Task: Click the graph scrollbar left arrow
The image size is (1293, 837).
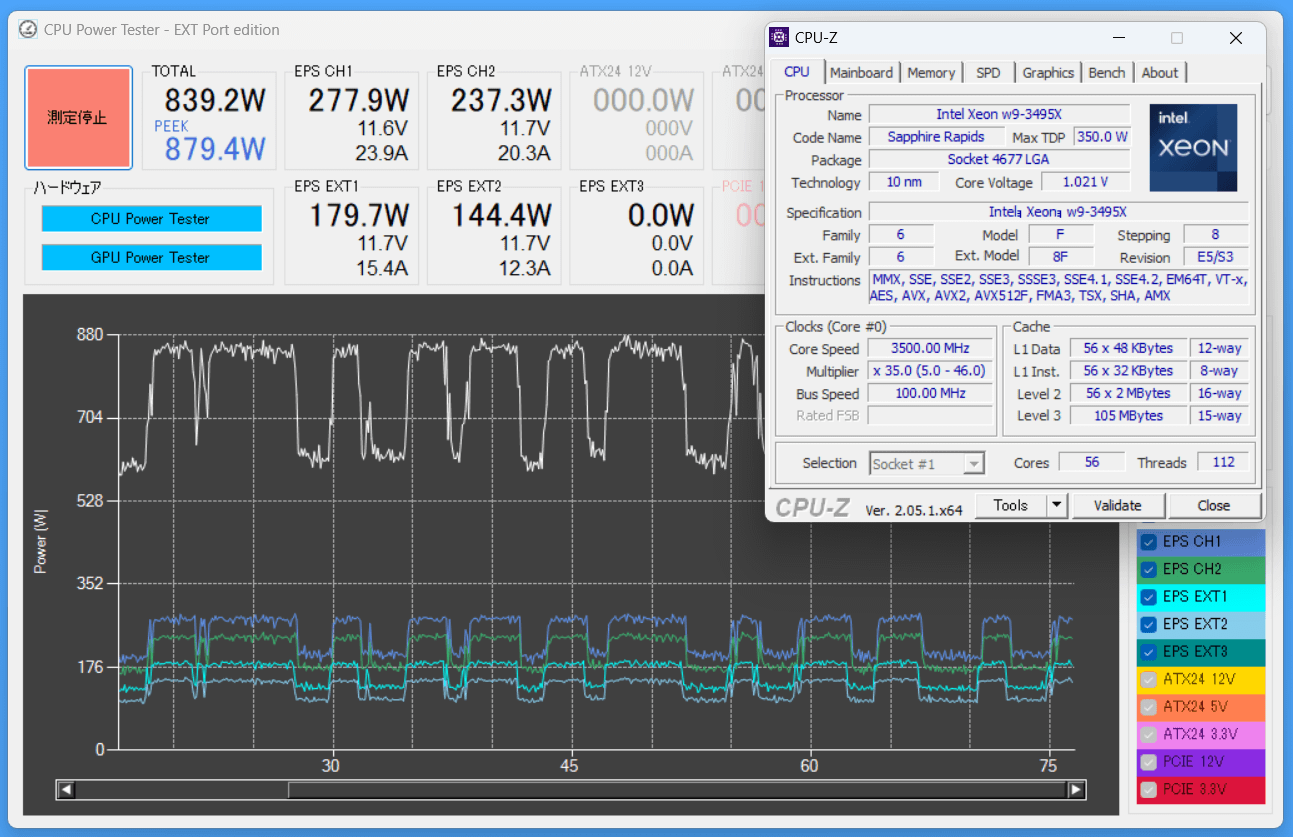Action: pos(66,790)
